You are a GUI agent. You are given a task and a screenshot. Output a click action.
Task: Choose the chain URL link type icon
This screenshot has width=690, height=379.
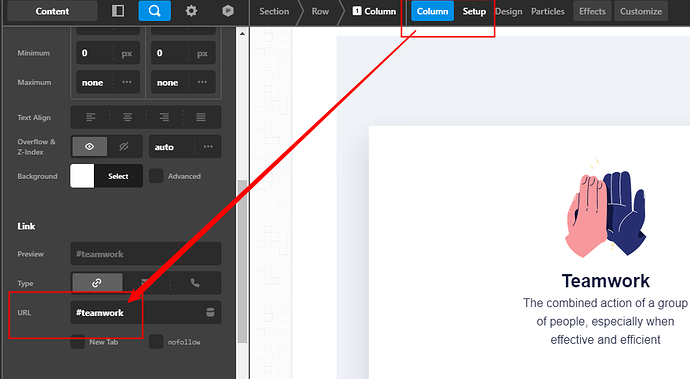[97, 283]
